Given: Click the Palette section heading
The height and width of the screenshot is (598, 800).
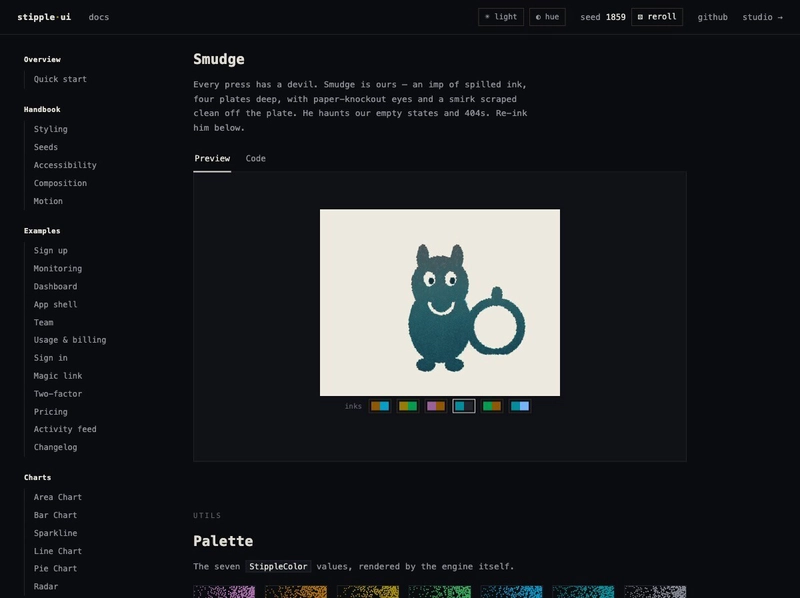Looking at the screenshot, I should click(x=223, y=541).
